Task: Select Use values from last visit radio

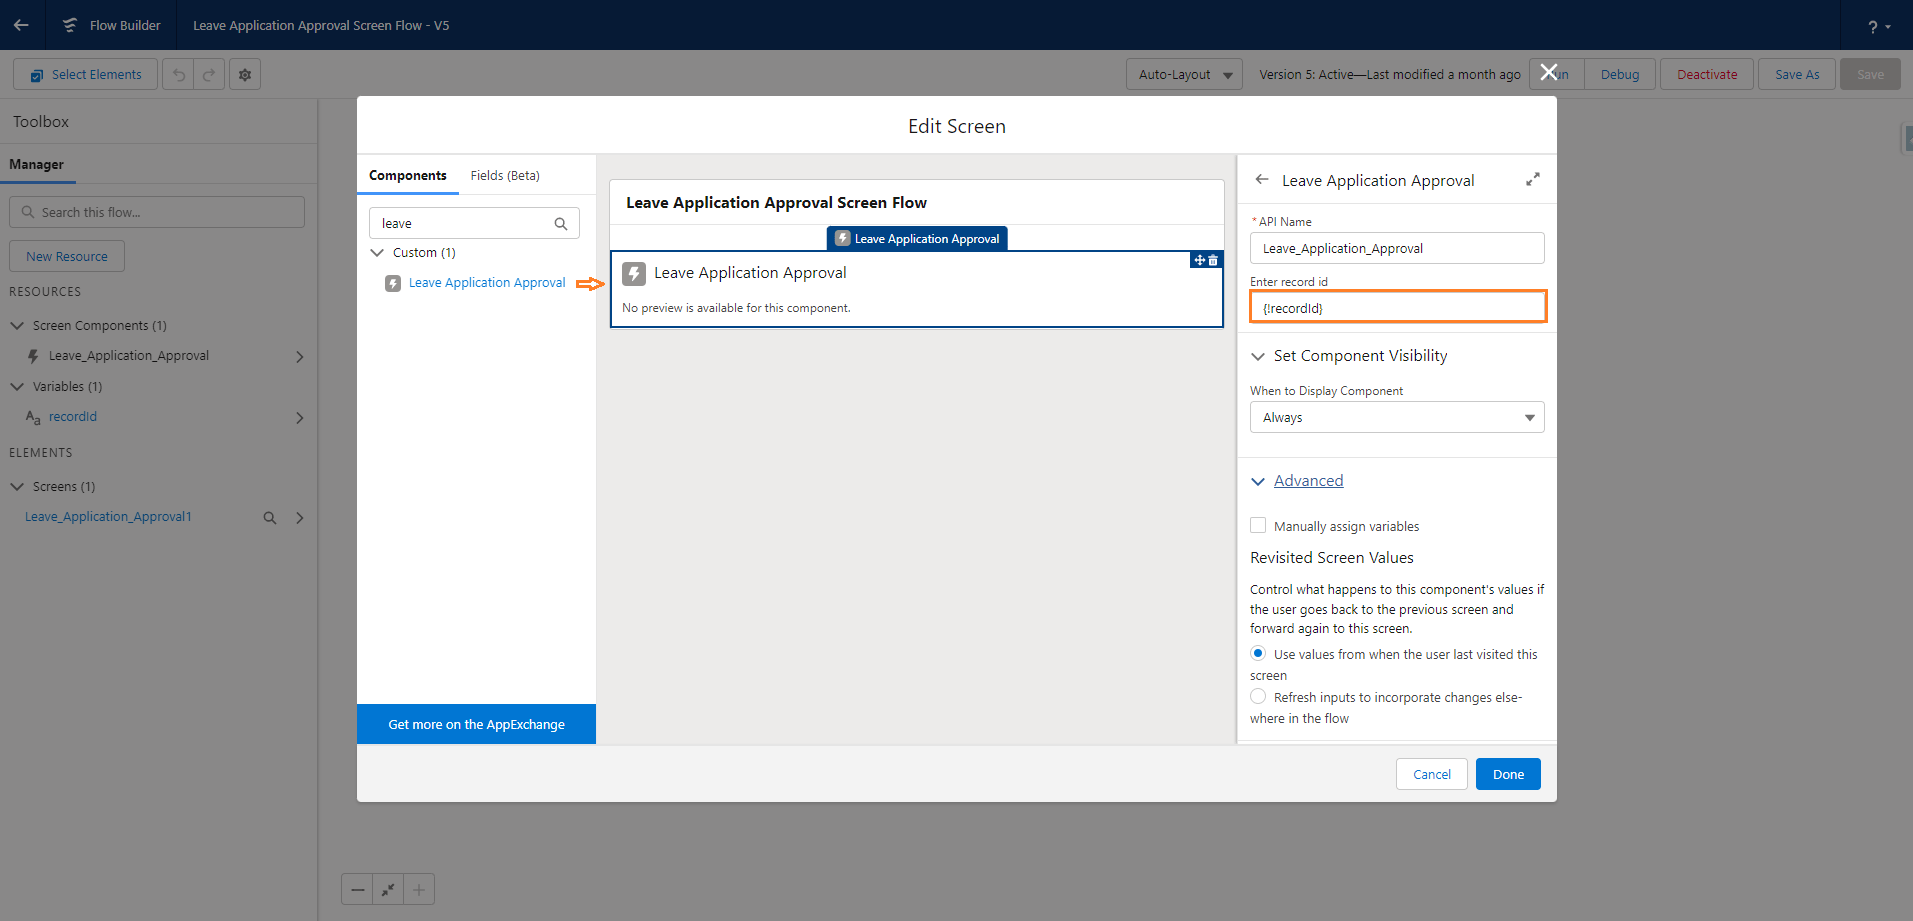Action: pos(1258,653)
